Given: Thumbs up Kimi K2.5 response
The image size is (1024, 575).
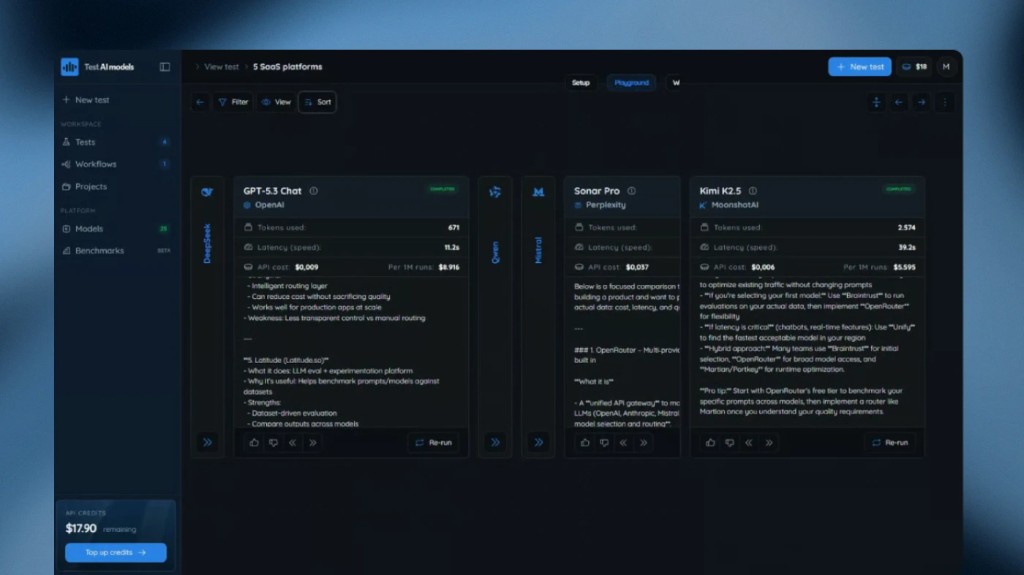Looking at the screenshot, I should point(711,442).
